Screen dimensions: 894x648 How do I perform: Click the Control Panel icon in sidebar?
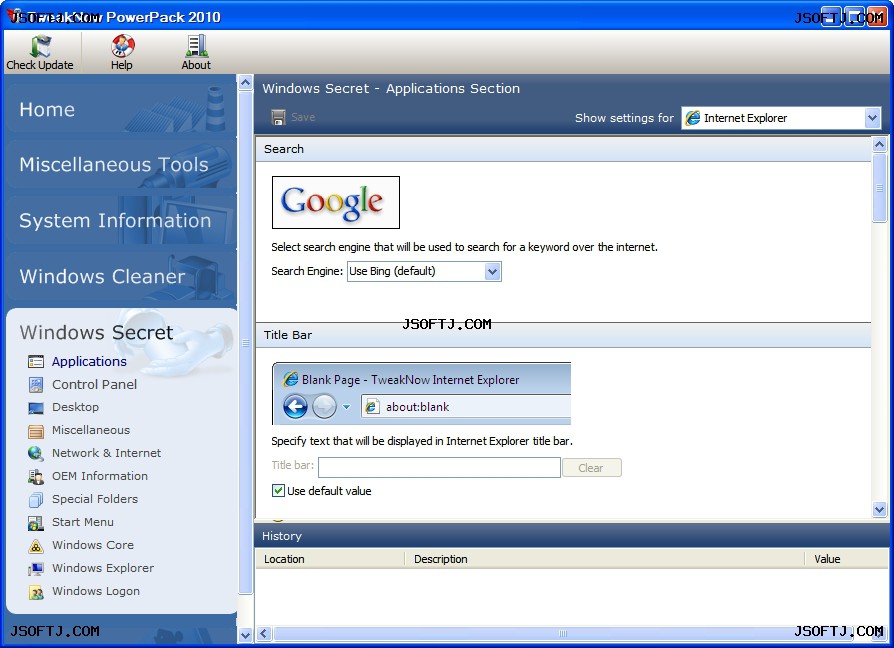coord(36,385)
